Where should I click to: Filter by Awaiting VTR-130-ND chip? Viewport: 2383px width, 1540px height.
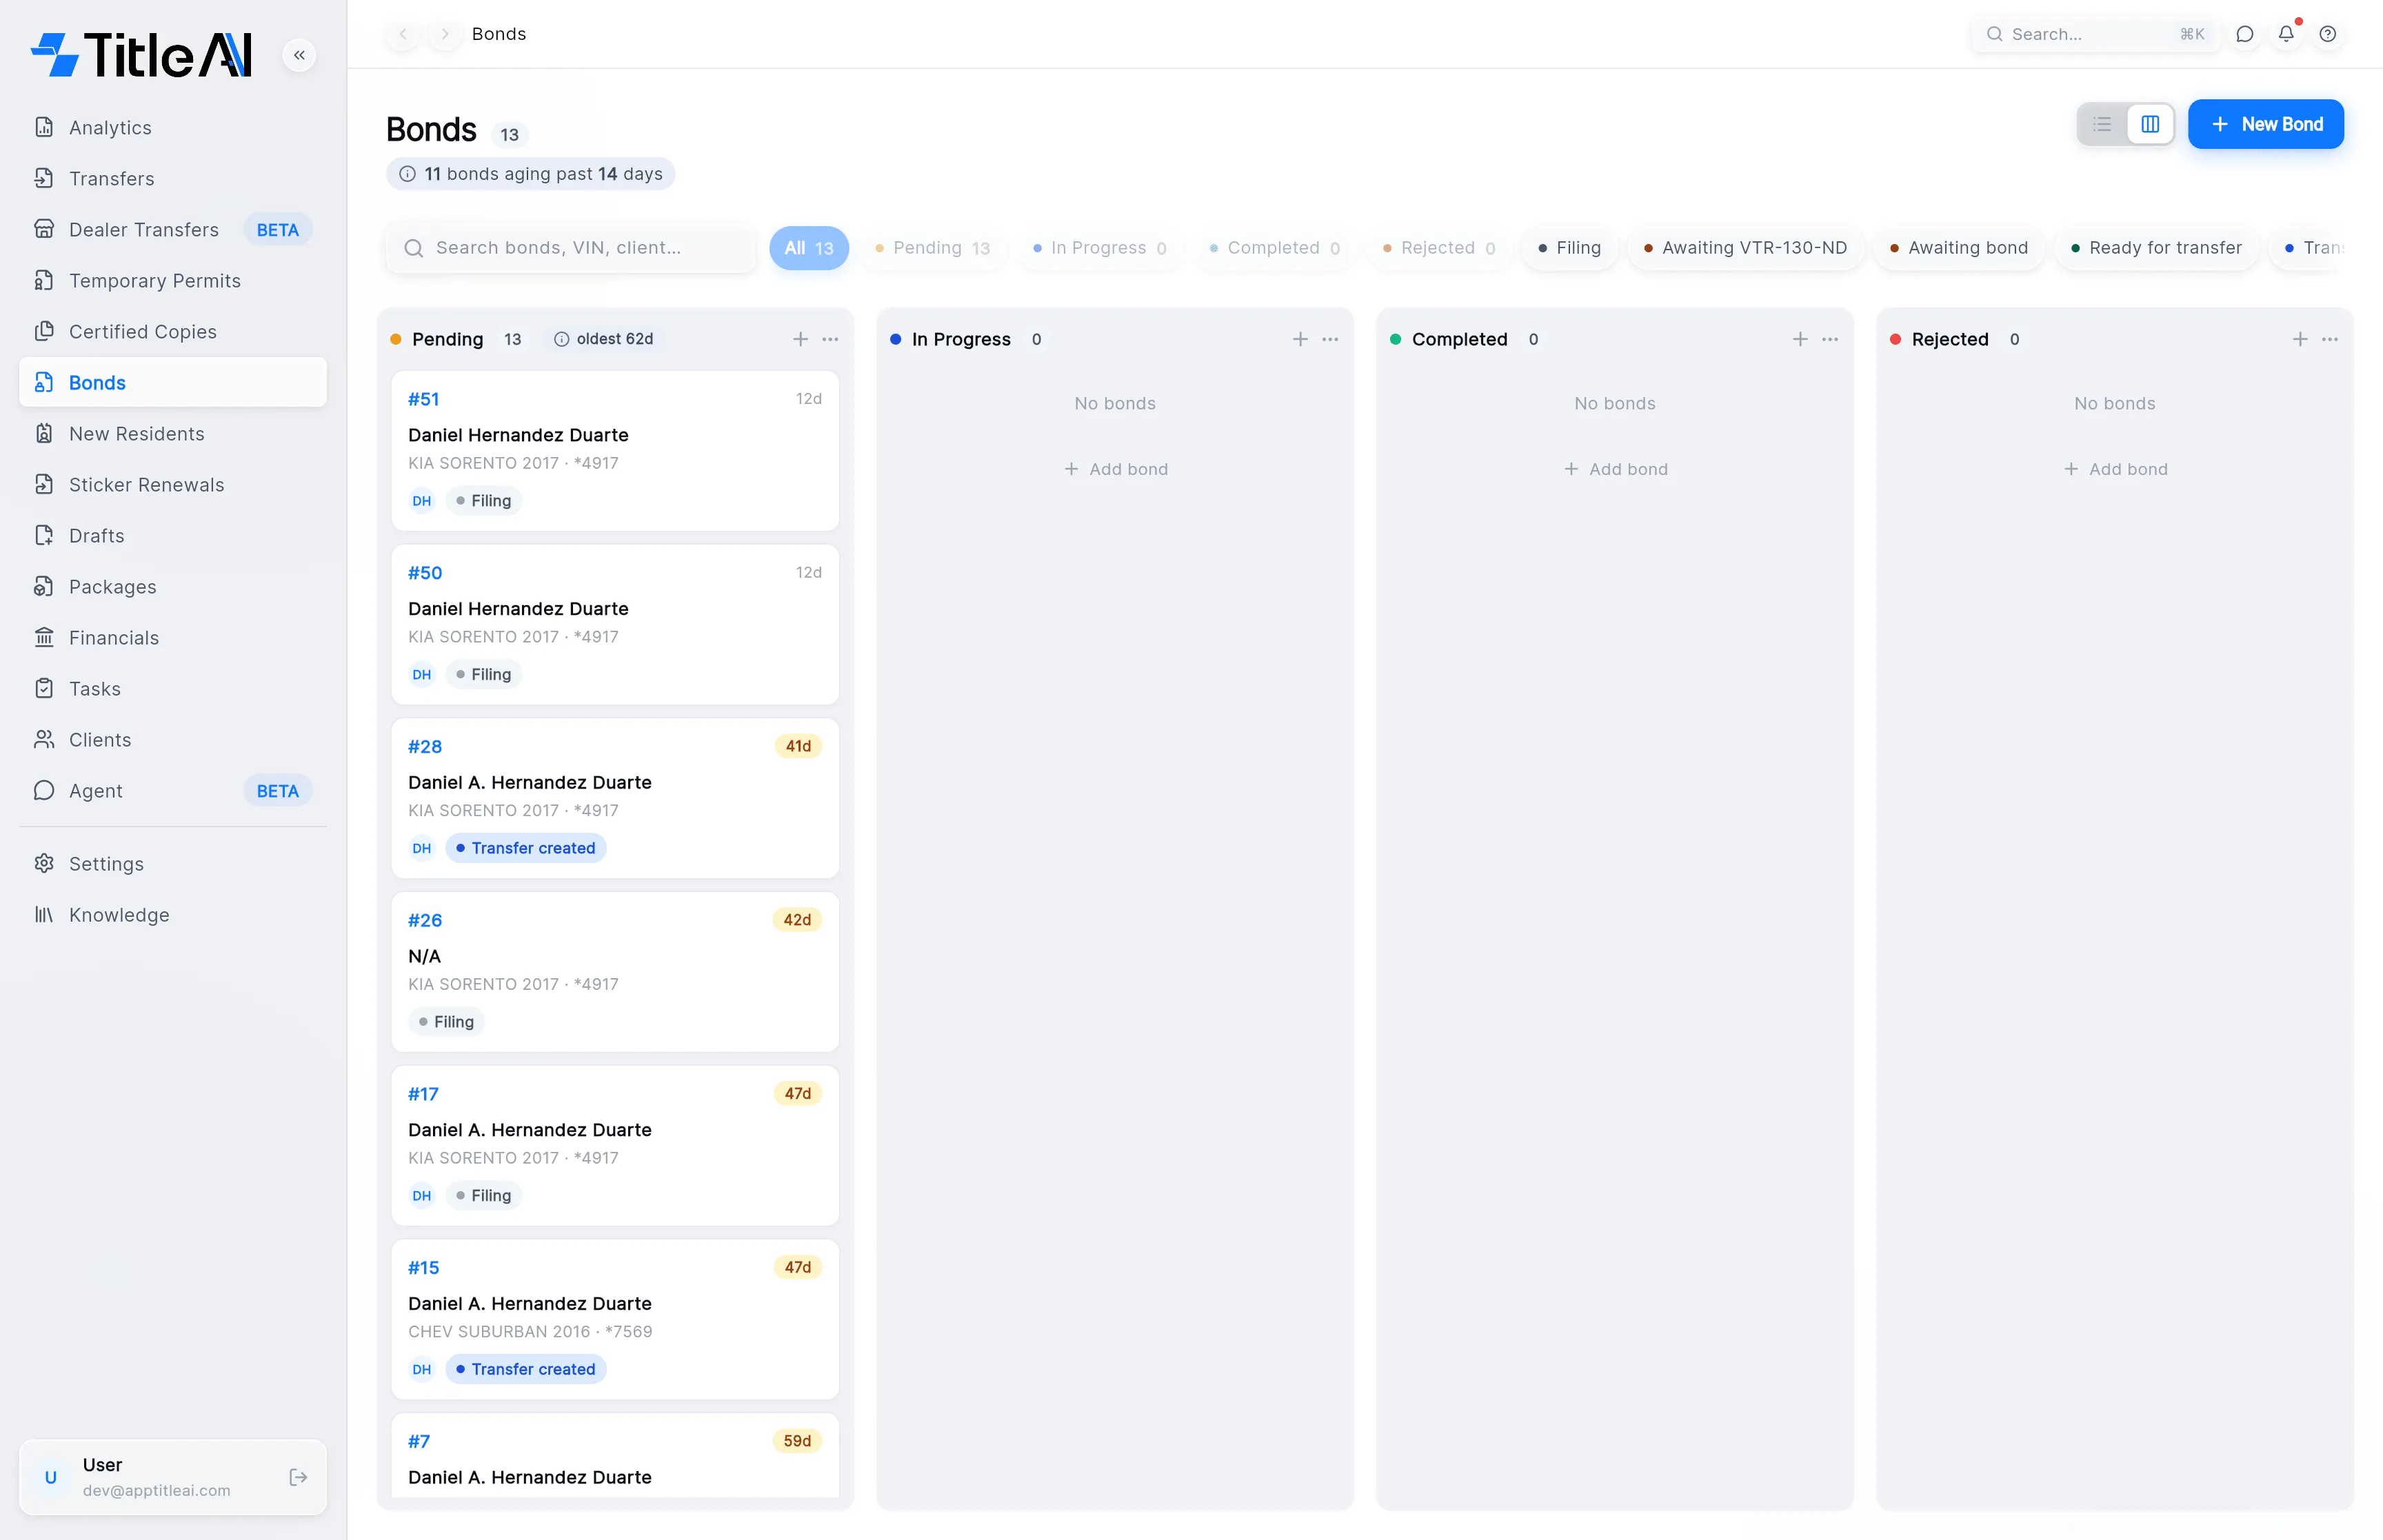1745,248
